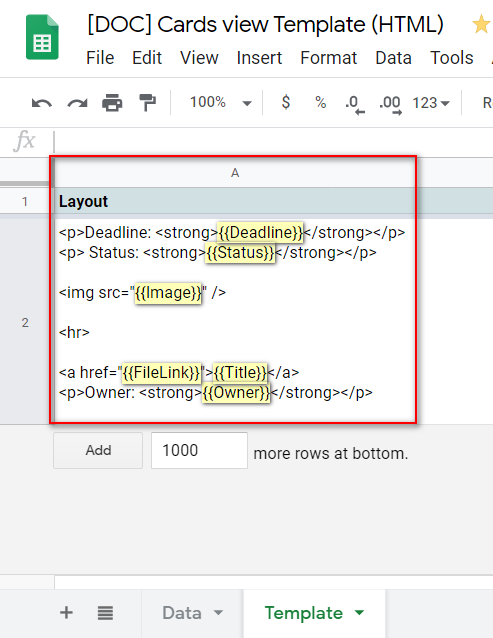Star this spreadsheet

481,24
